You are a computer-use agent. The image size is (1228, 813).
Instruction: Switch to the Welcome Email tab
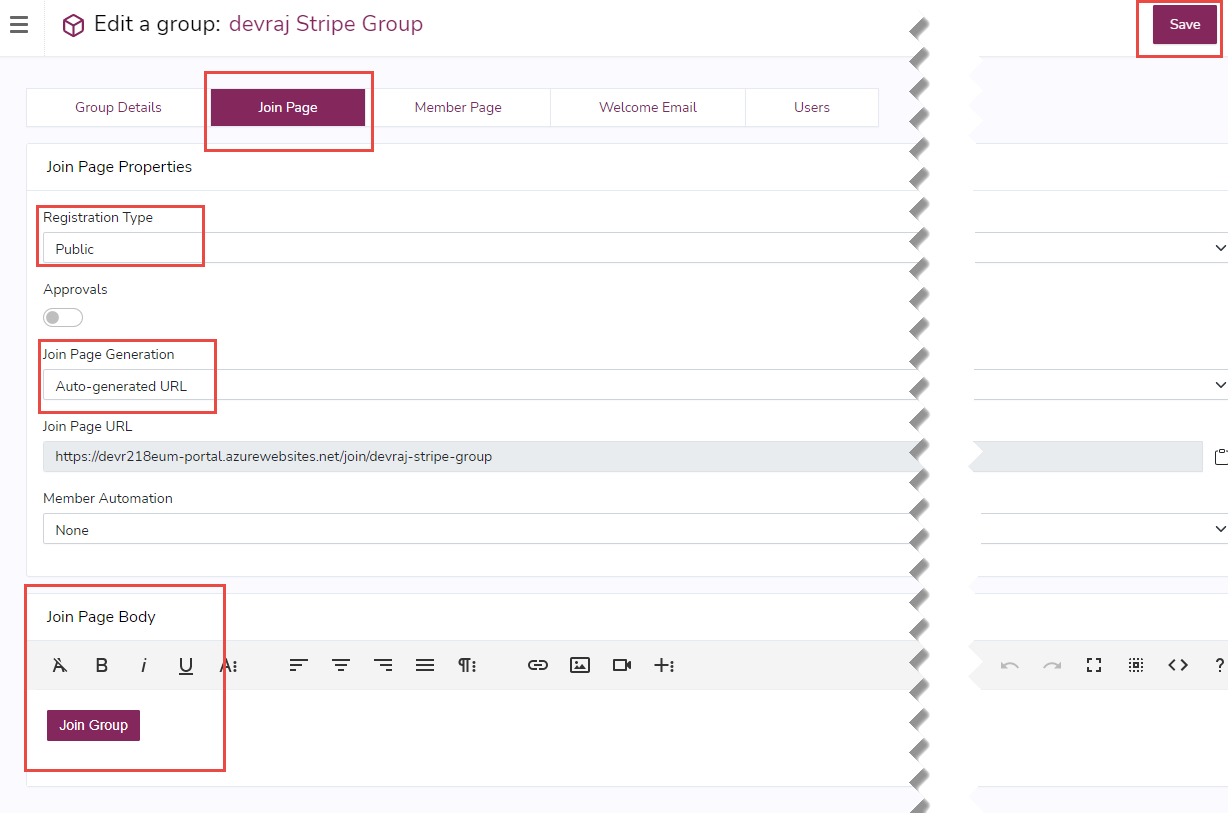point(647,107)
